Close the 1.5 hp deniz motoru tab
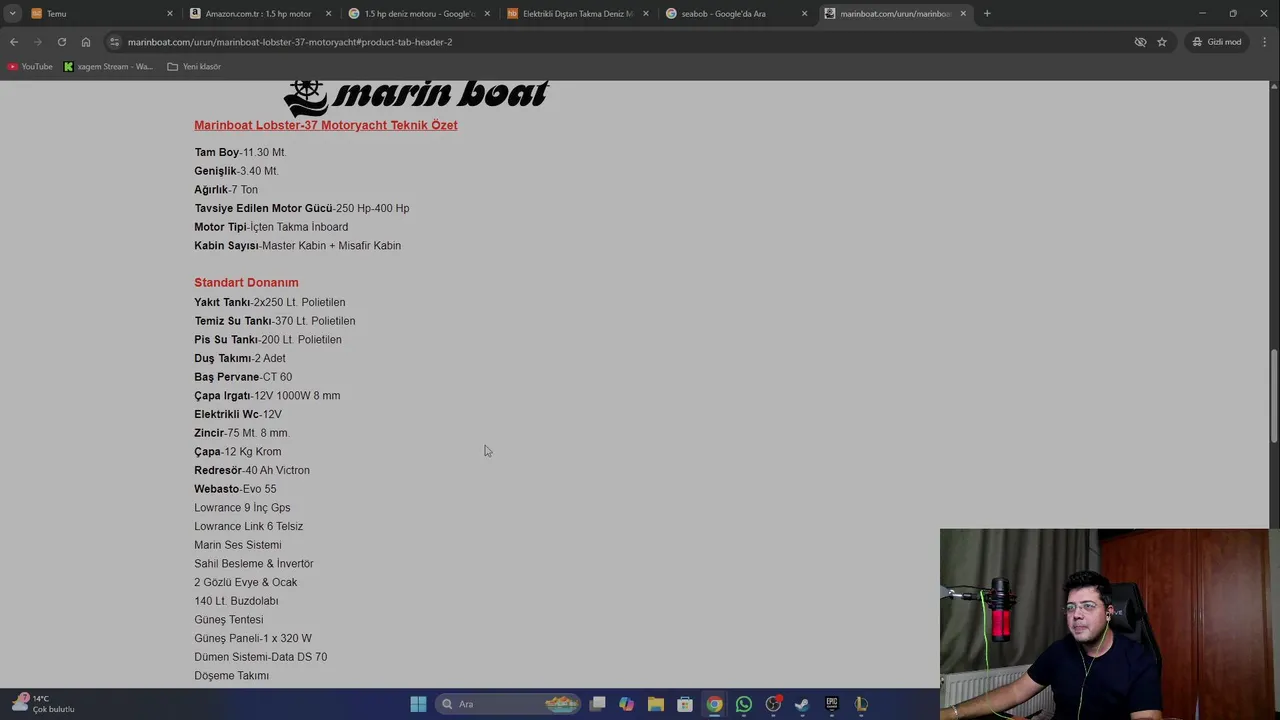 pos(487,14)
